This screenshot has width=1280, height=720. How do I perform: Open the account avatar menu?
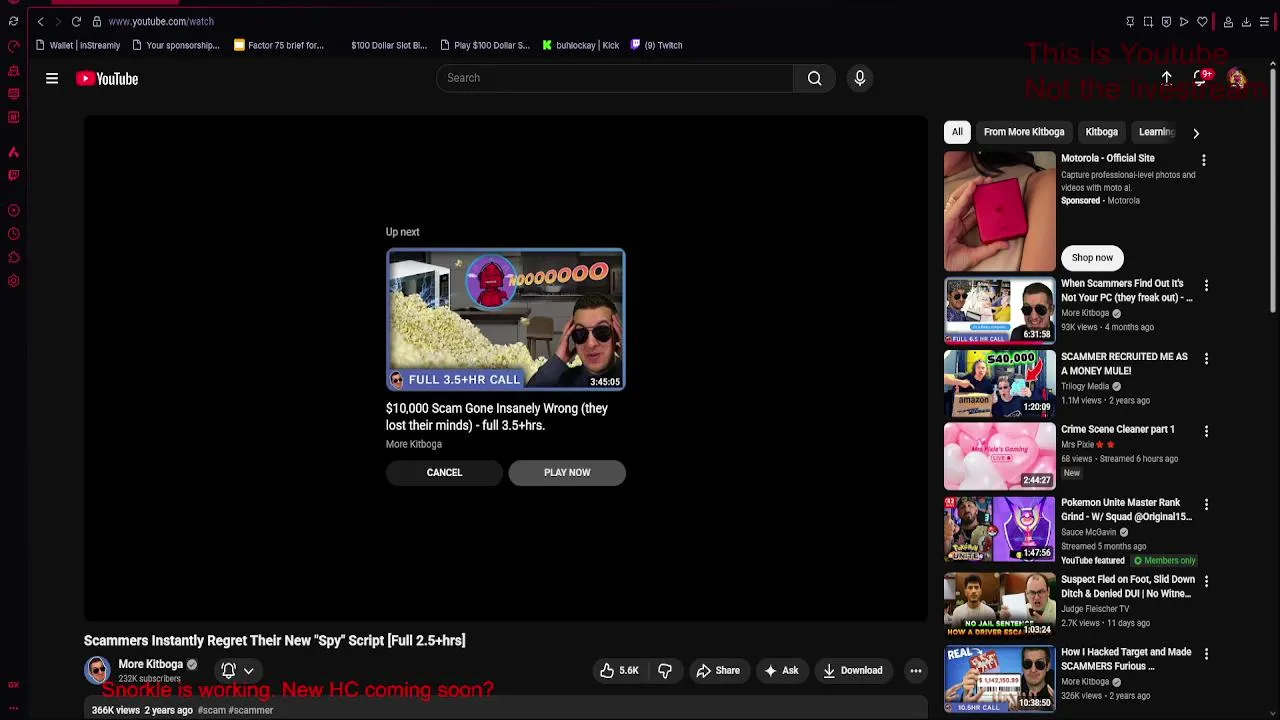pos(1237,78)
